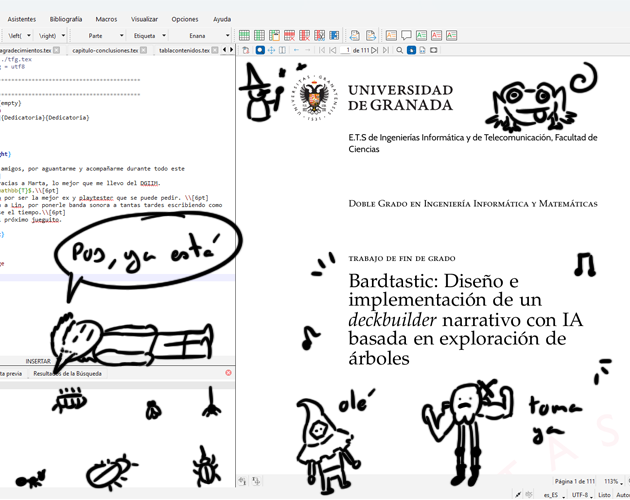Click the red-green text annotation icon

point(451,35)
